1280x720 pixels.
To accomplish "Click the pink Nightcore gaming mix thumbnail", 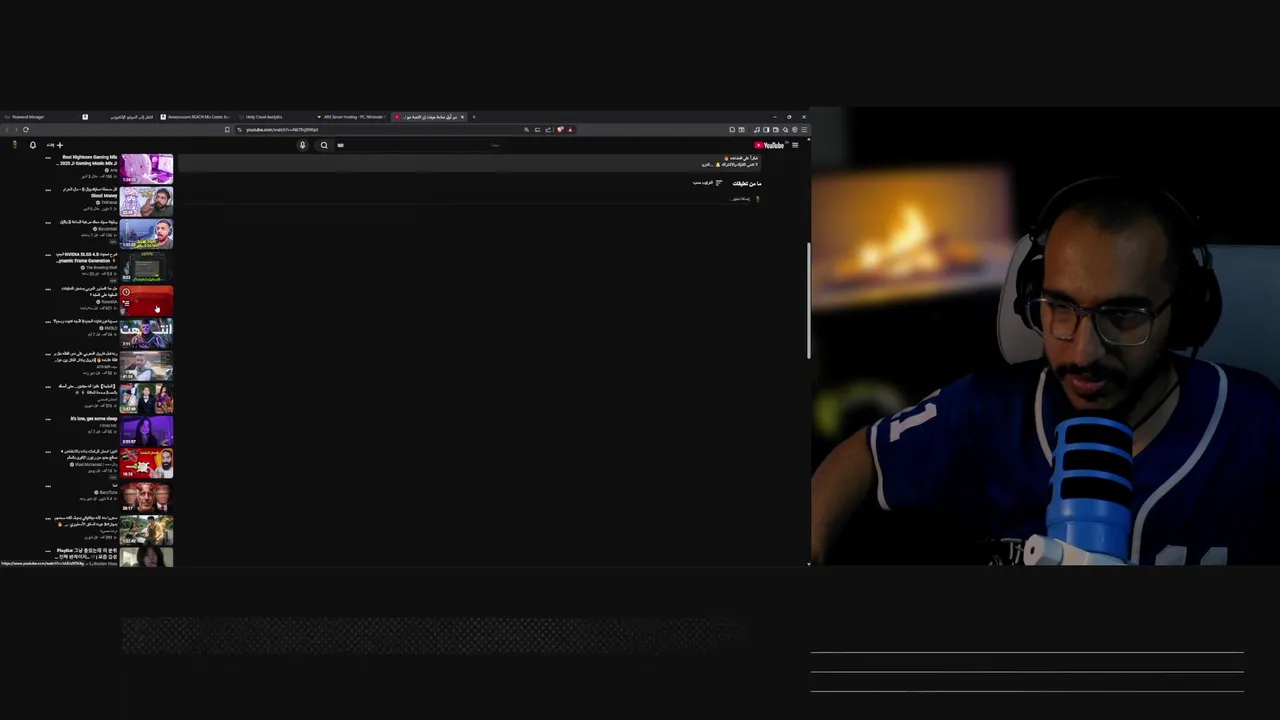I will 146,169.
